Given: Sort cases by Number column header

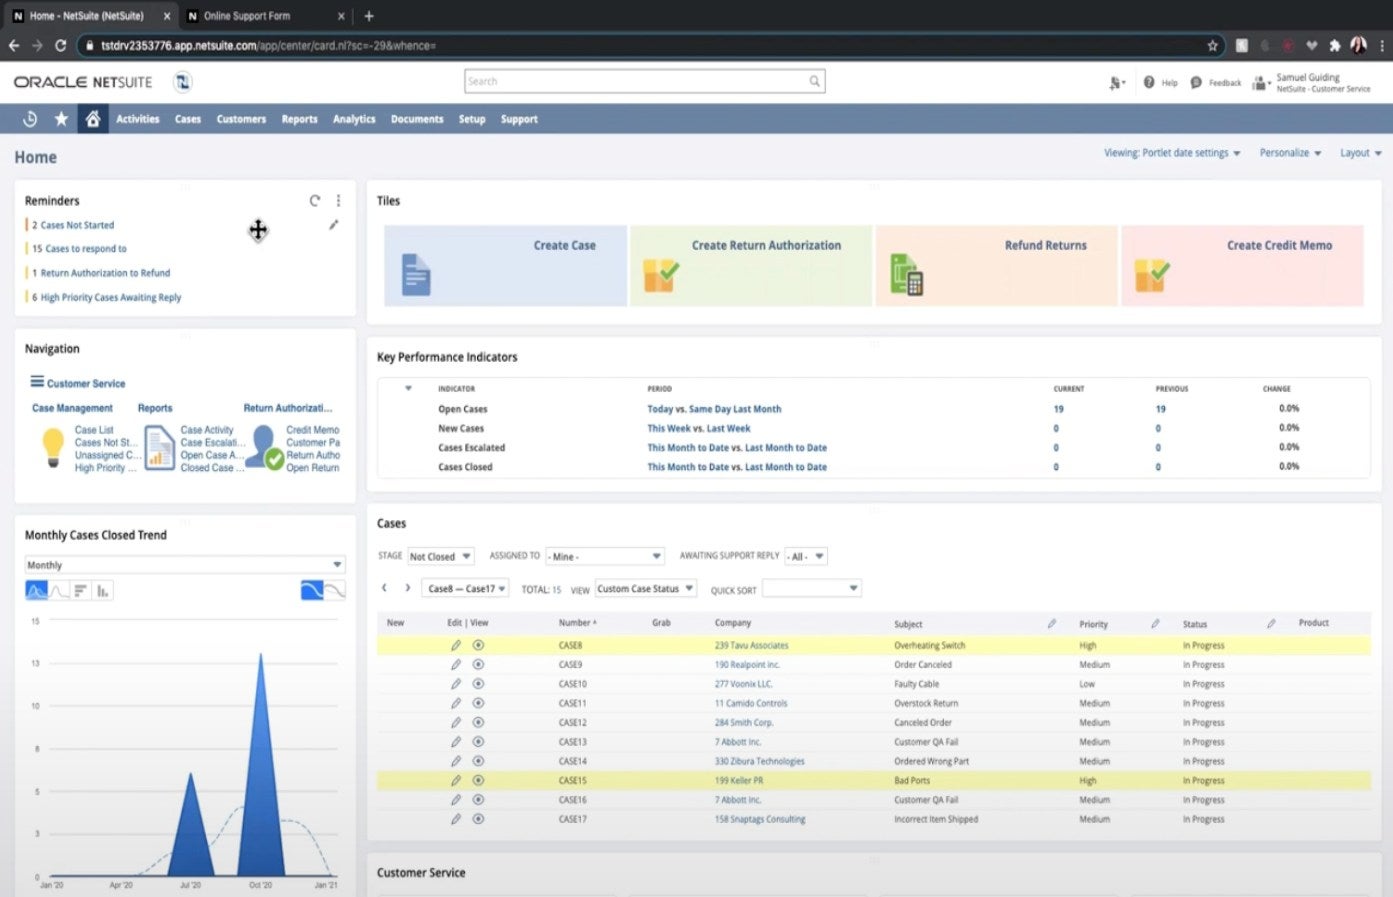Looking at the screenshot, I should click(x=577, y=623).
